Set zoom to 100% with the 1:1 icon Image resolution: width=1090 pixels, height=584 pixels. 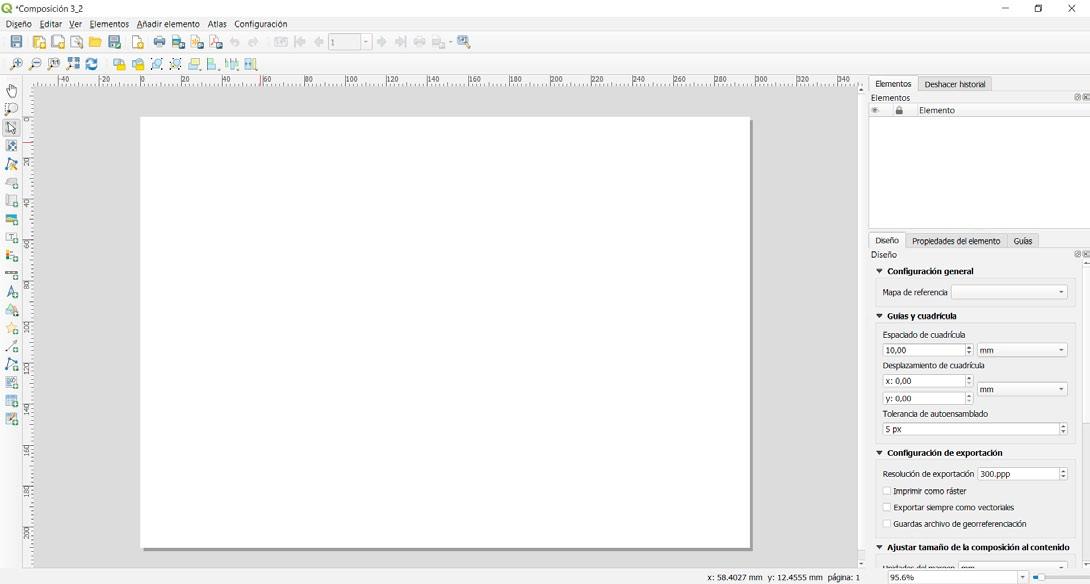[x=54, y=64]
